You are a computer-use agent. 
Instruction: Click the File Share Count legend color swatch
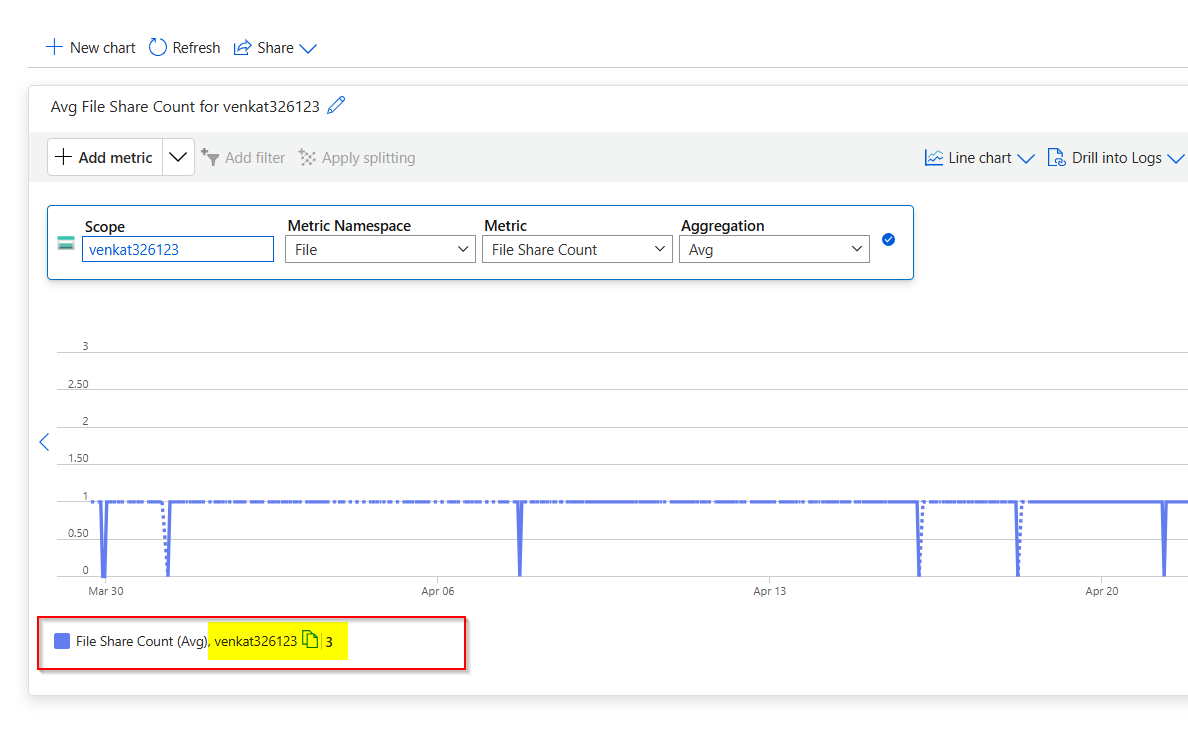coord(62,641)
